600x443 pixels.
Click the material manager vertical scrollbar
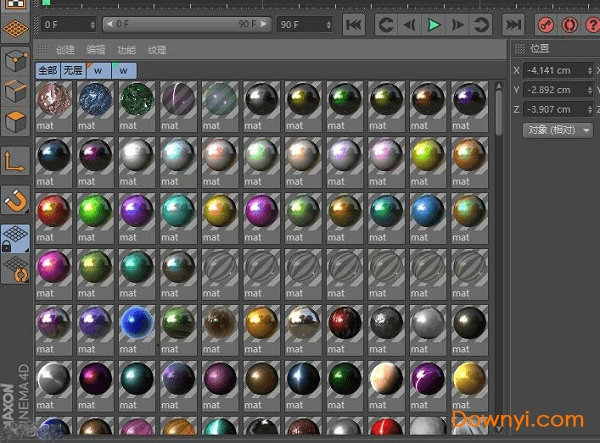click(x=499, y=108)
